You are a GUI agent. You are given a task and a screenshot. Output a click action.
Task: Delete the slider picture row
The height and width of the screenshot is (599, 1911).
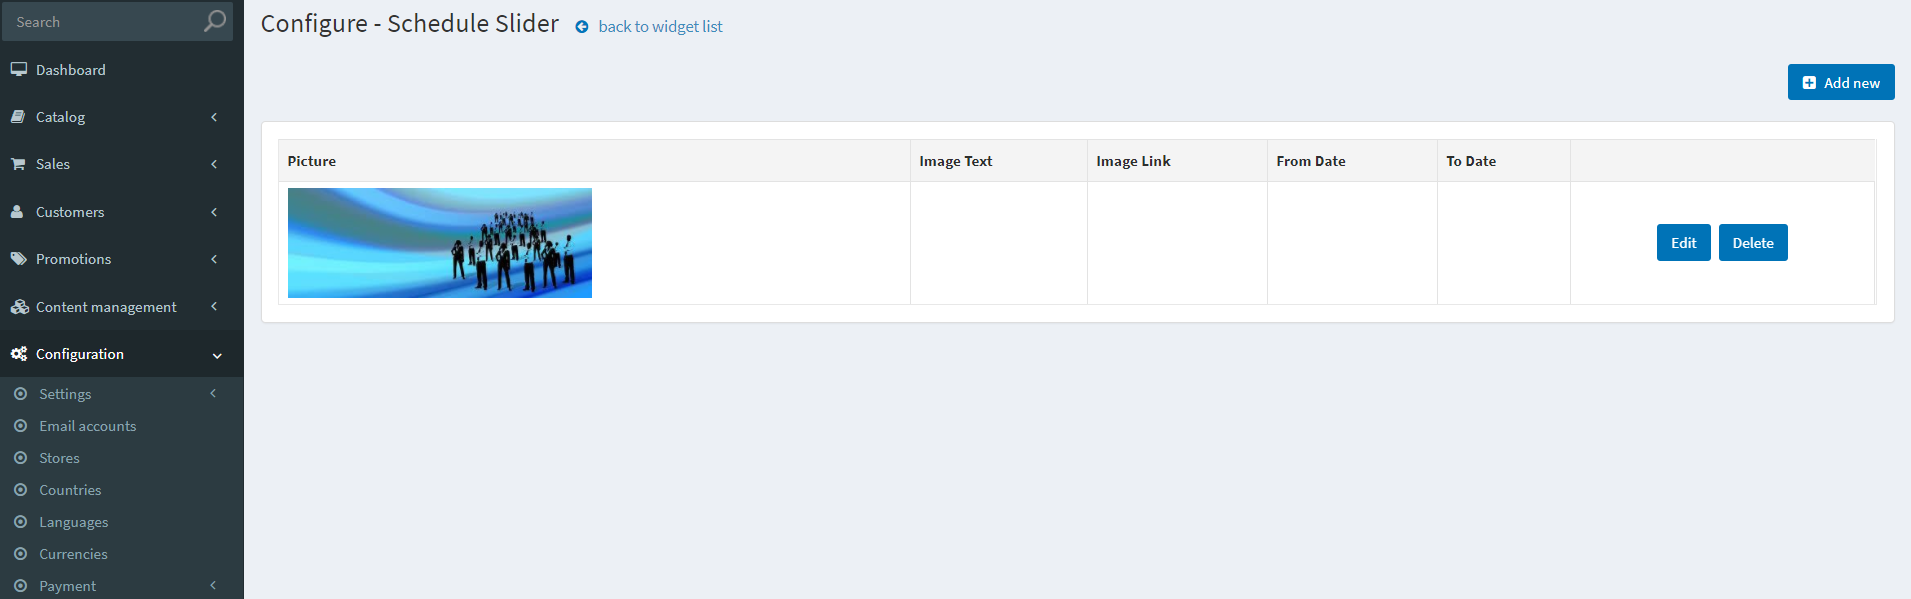[x=1753, y=243]
